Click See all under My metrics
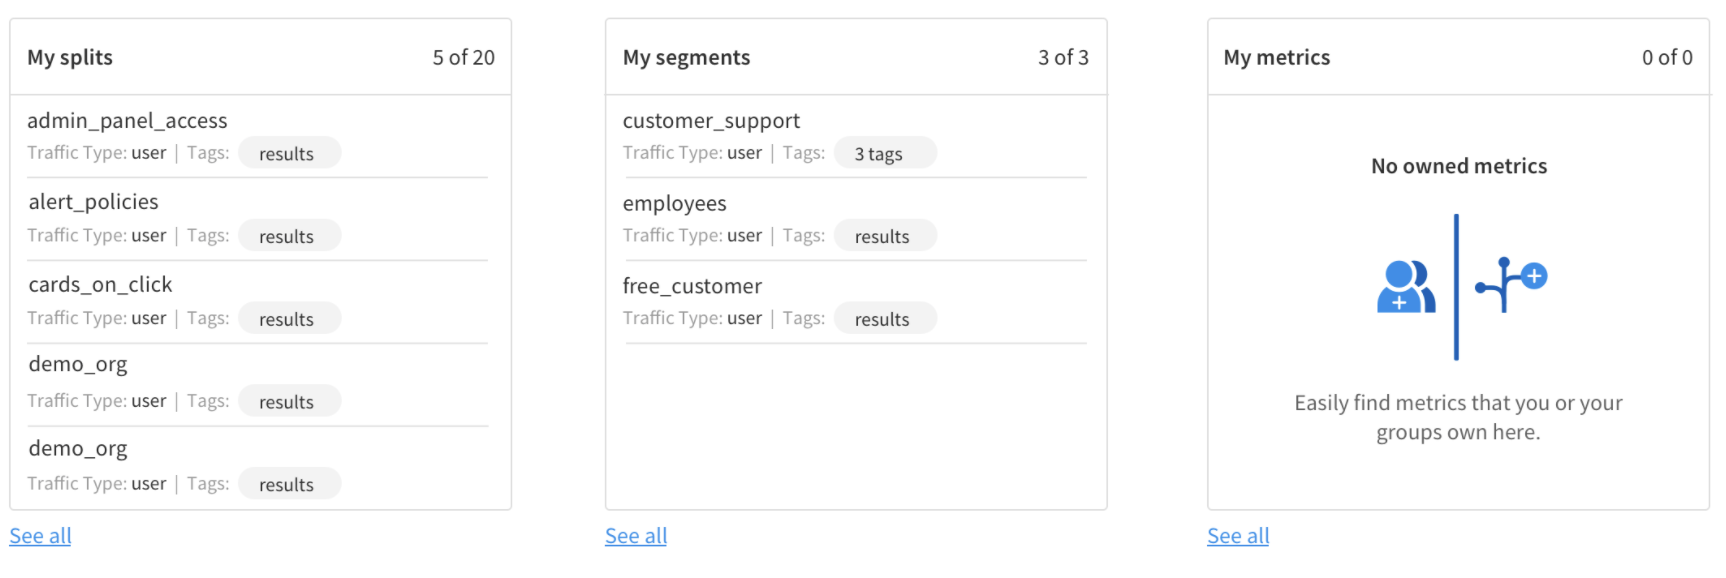This screenshot has width=1726, height=578. (1238, 536)
